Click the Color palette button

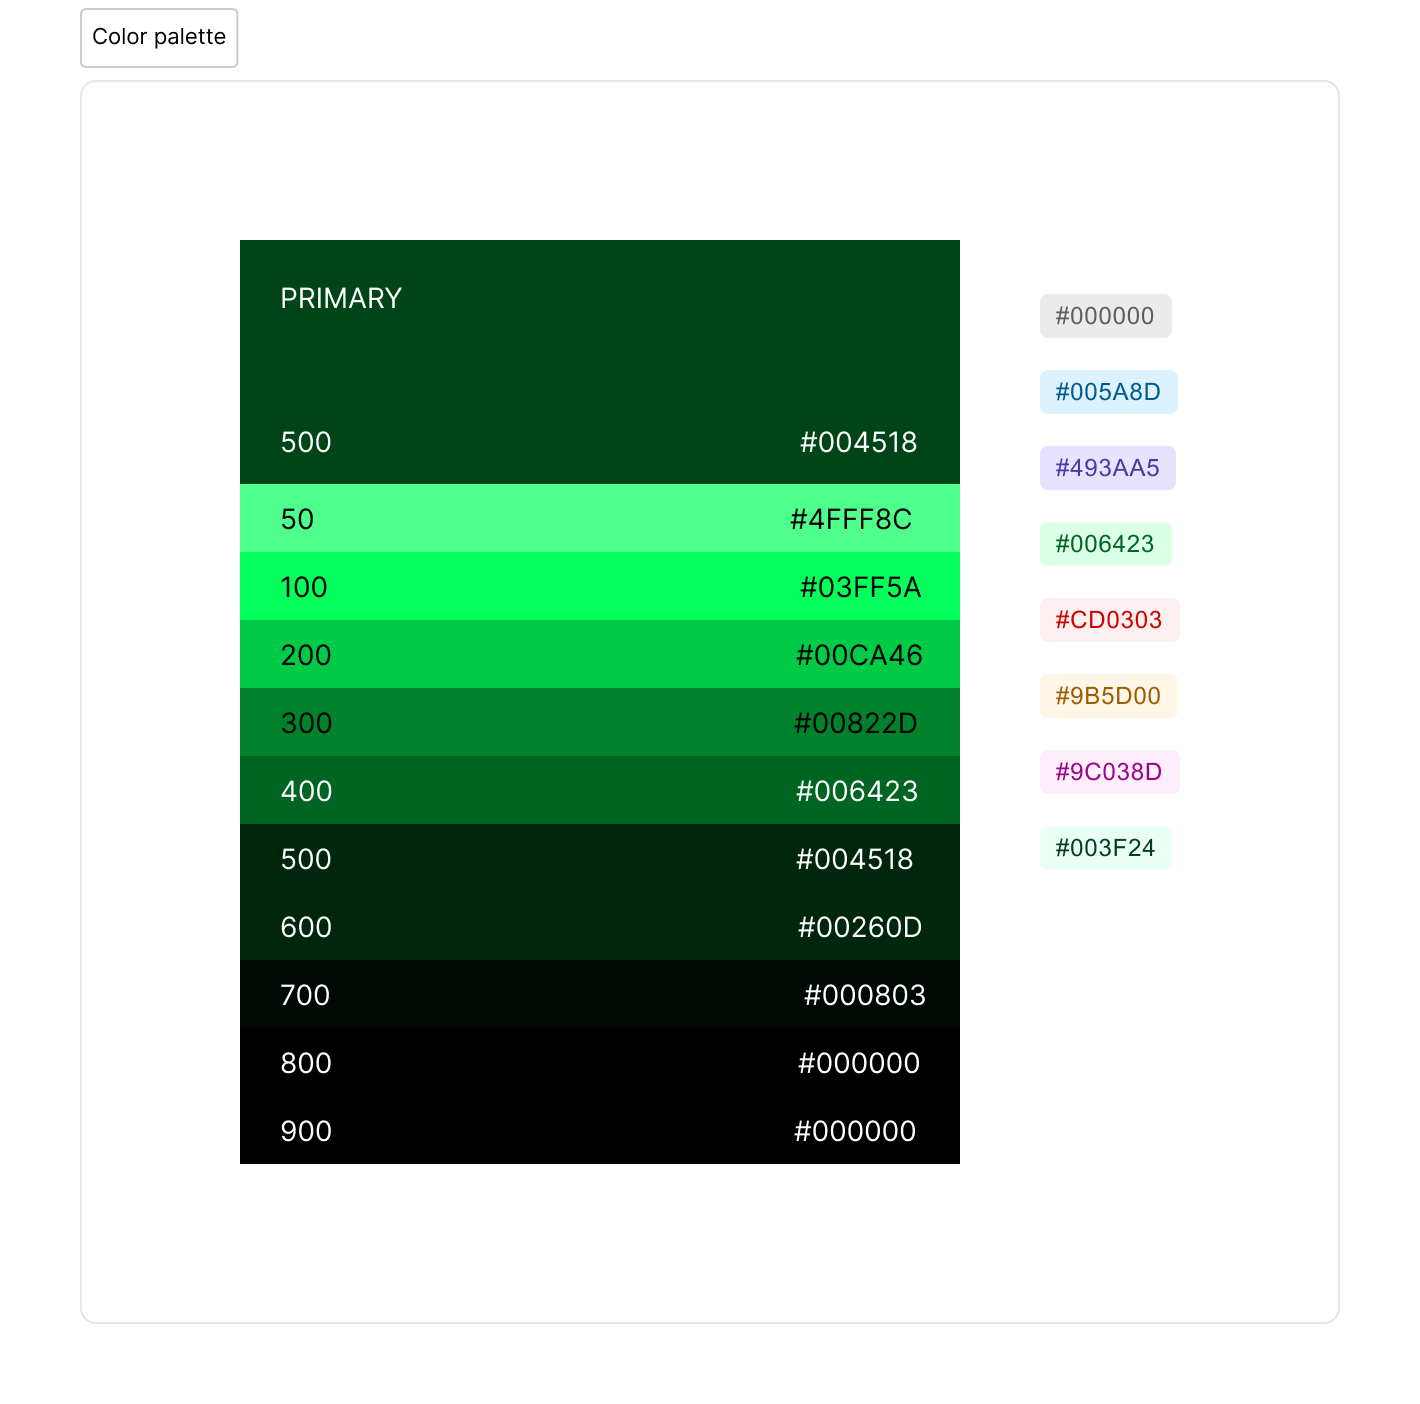coord(159,38)
